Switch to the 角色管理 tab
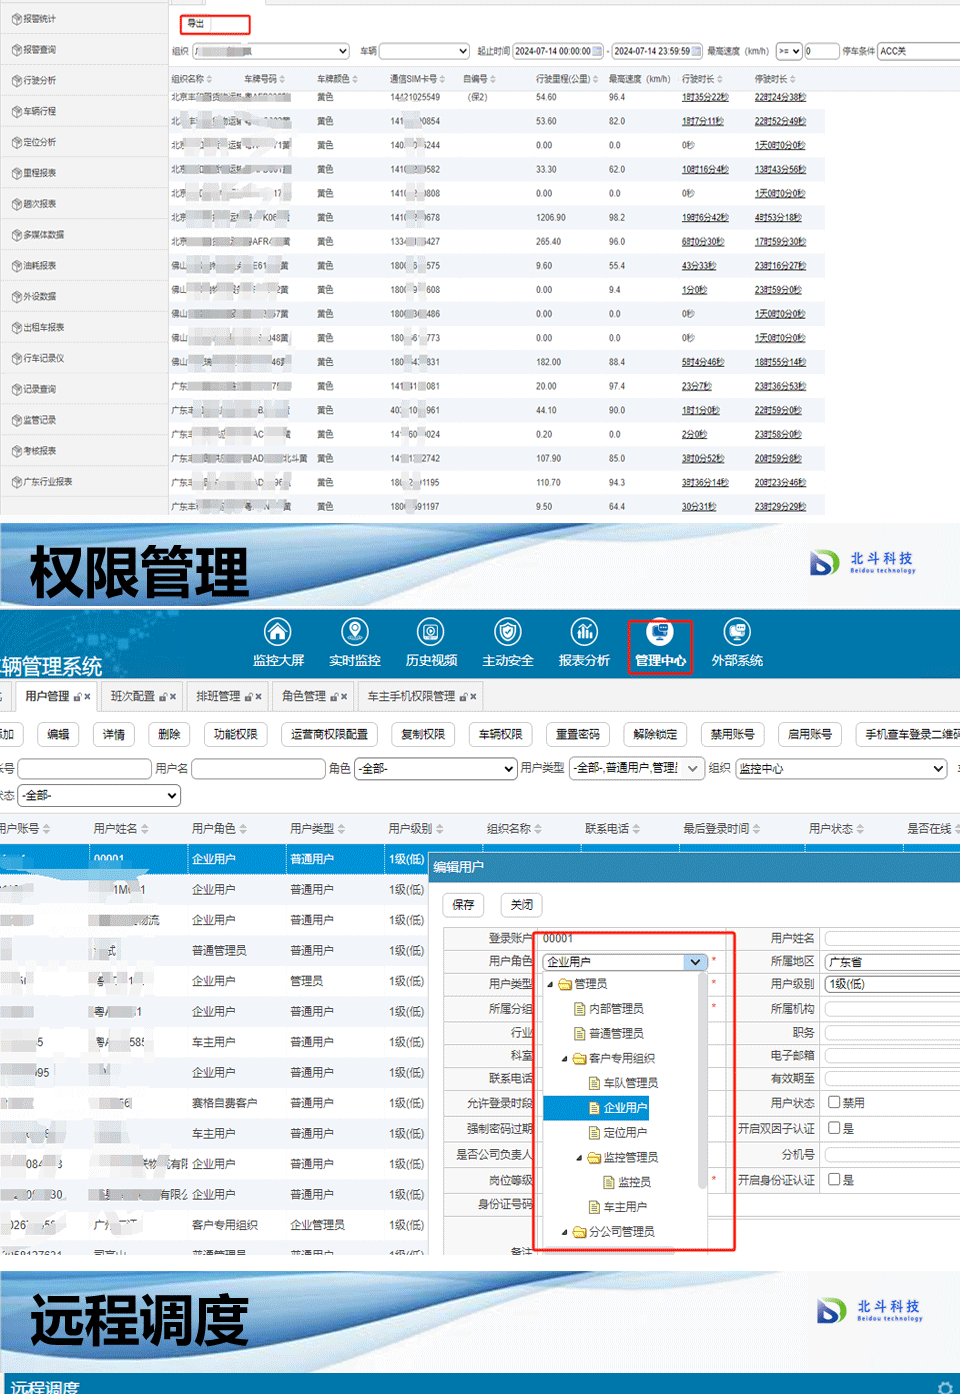This screenshot has width=960, height=1394. [x=304, y=696]
